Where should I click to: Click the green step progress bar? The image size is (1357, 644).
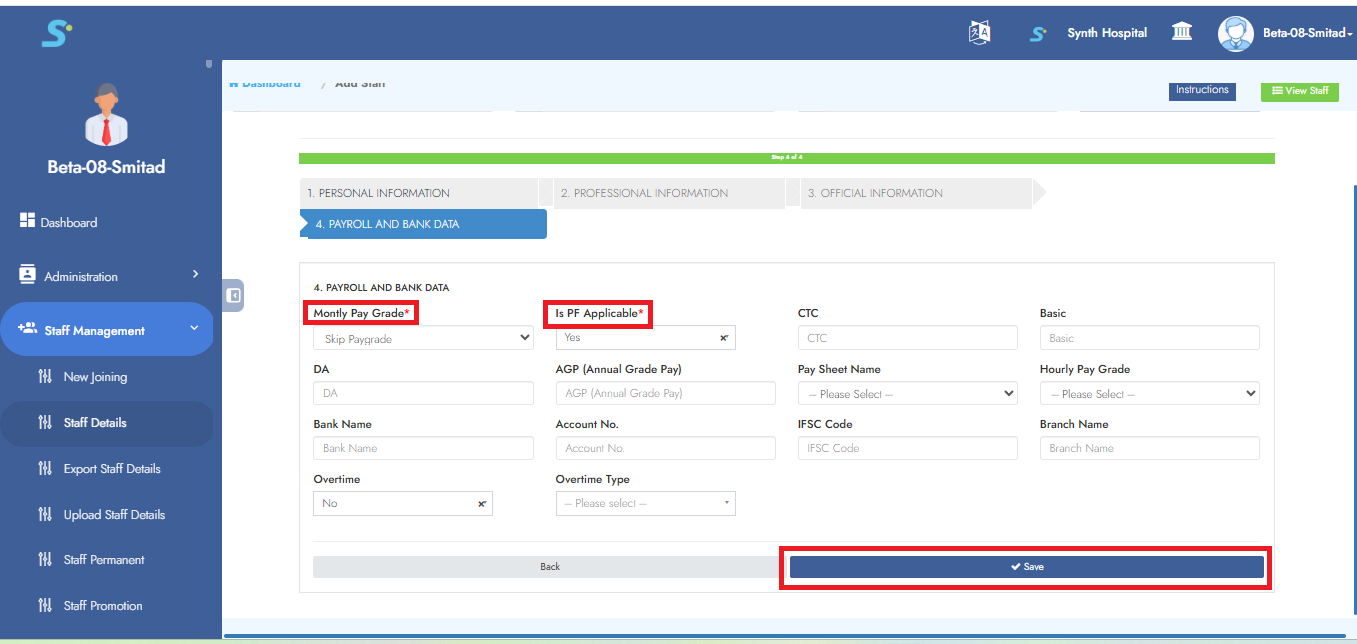point(786,158)
